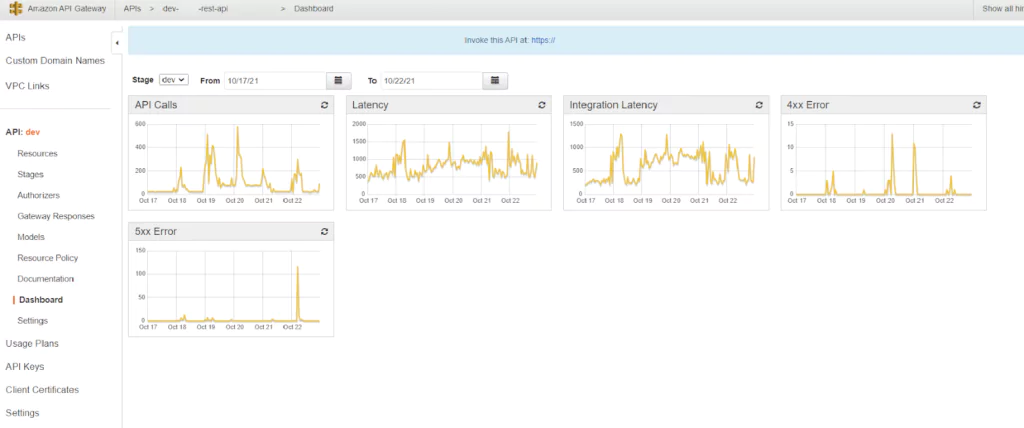
Task: Open Gateway Responses section
Action: [56, 216]
